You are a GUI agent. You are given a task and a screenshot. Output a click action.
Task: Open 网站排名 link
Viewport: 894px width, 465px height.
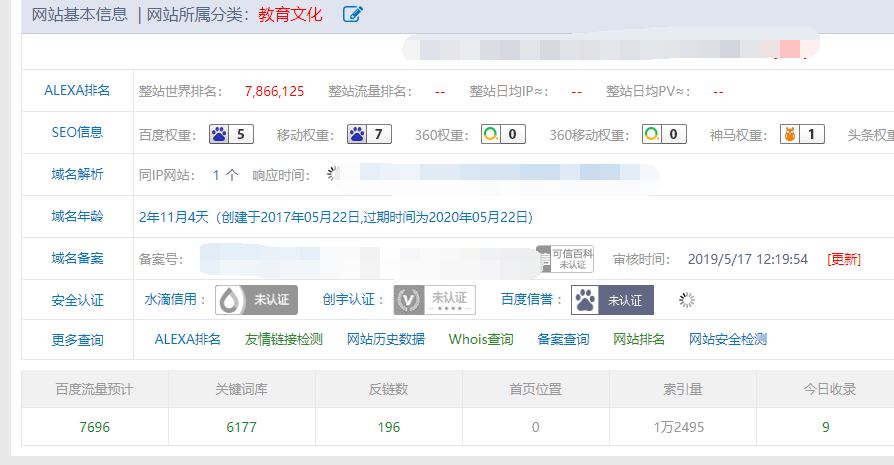639,340
